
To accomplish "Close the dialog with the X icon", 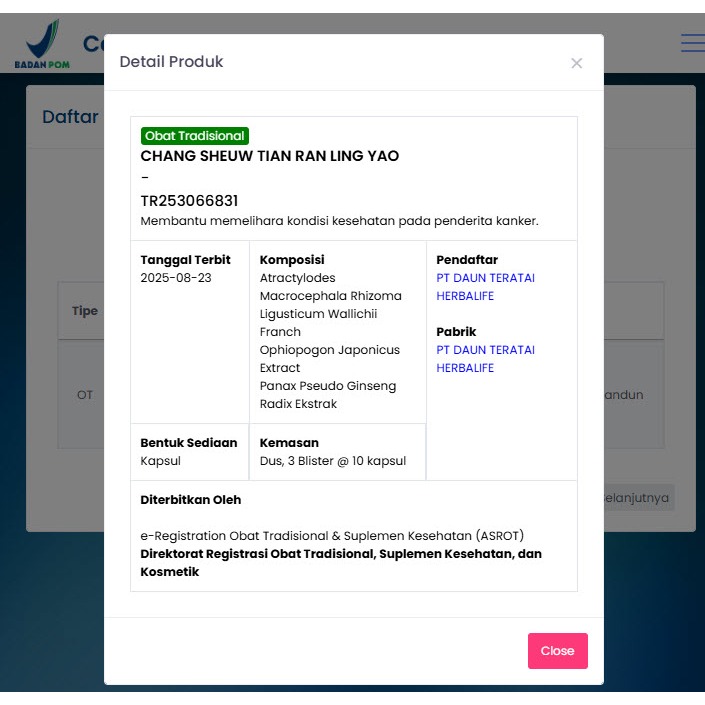I will pyautogui.click(x=576, y=63).
